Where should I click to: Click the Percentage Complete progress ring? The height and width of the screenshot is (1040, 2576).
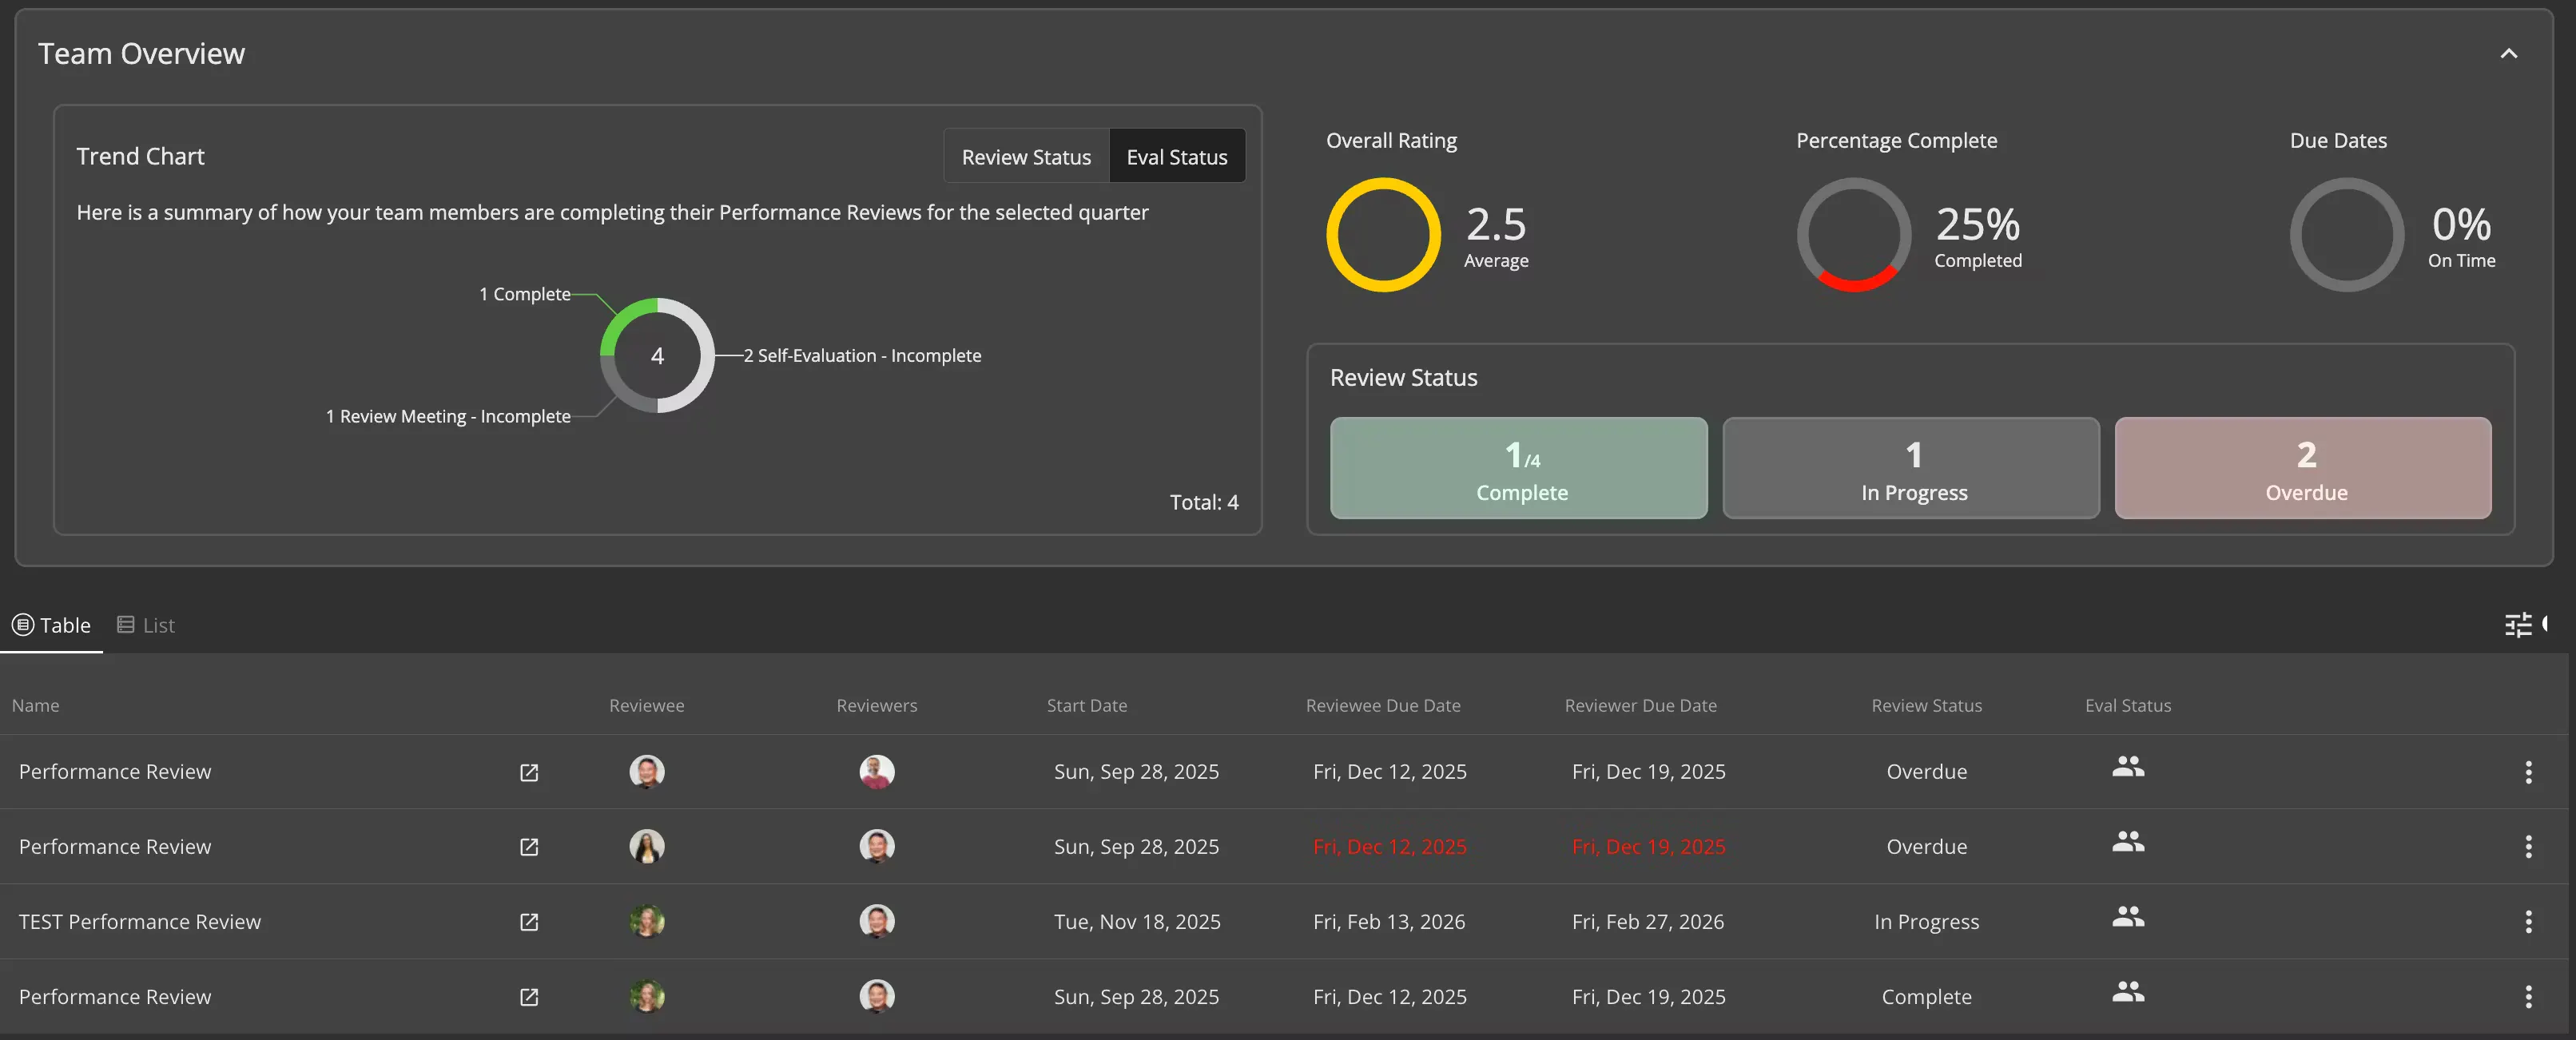coord(1854,235)
